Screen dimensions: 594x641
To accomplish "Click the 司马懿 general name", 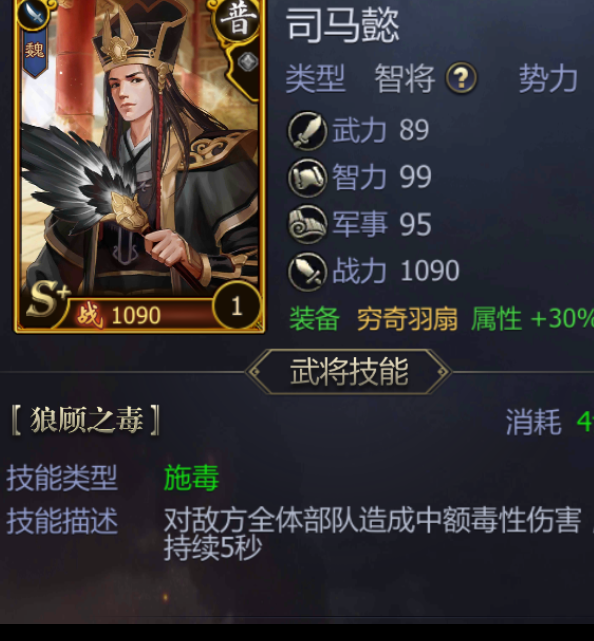I will click(343, 25).
